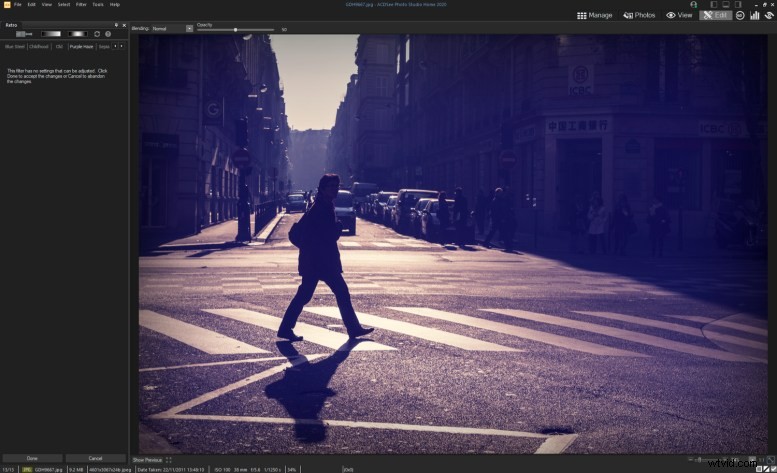Viewport: 777px width, 473px height.
Task: Click the fit image icon beside Show Previous
Action: click(169, 460)
